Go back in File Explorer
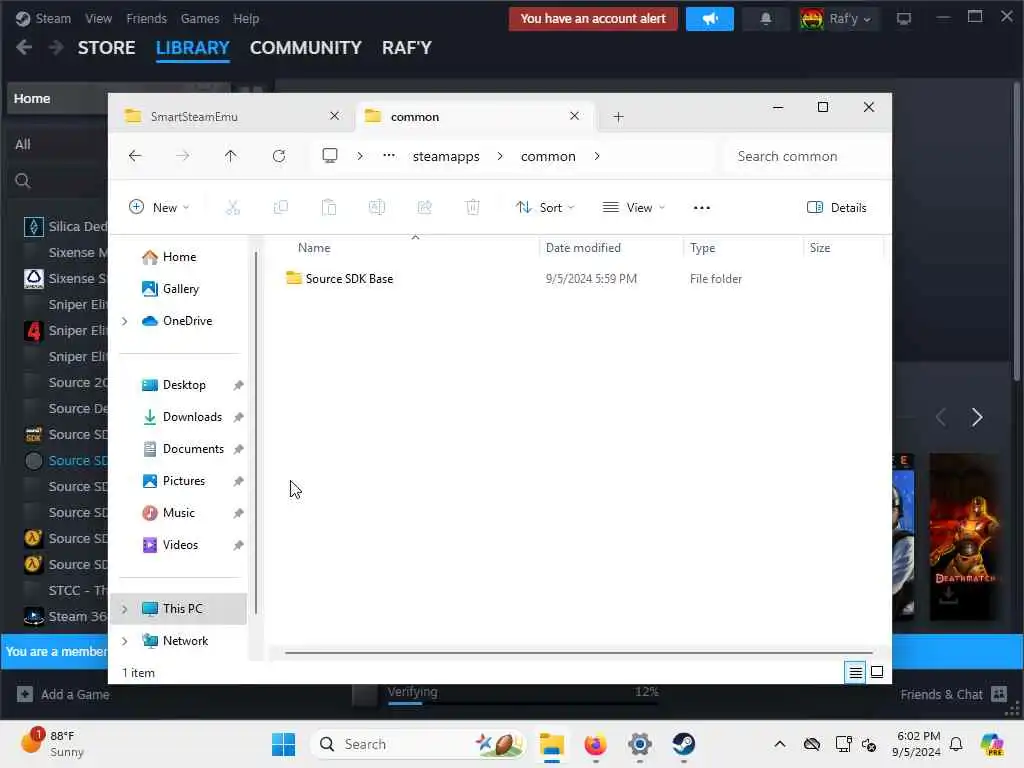This screenshot has width=1024, height=768. click(x=135, y=156)
